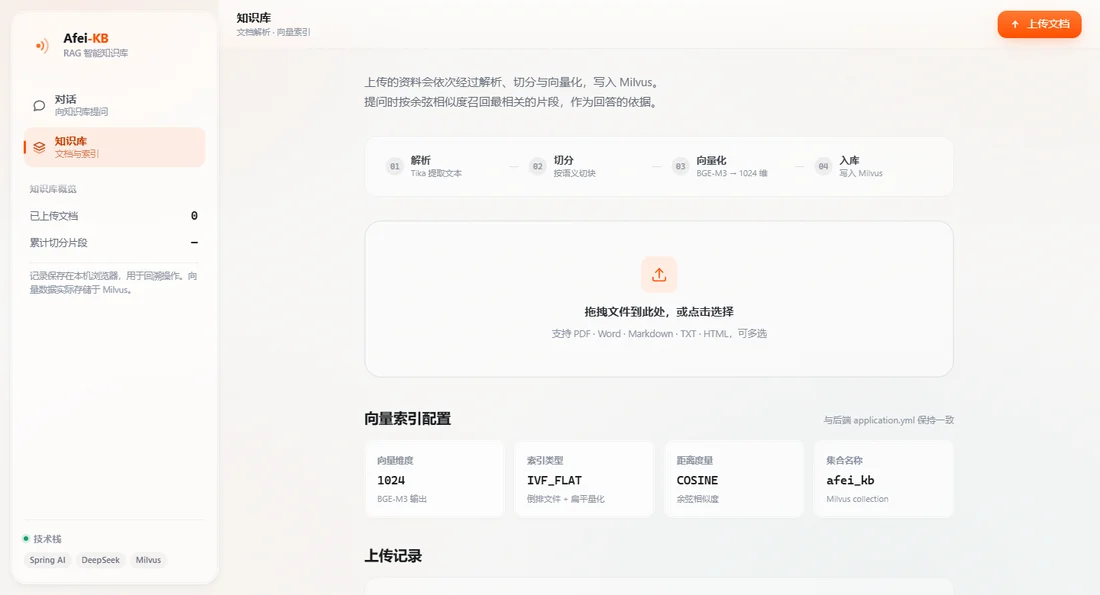Click the 倒排文件 + 扁平量化 caption
The height and width of the screenshot is (595, 1100).
(565, 500)
